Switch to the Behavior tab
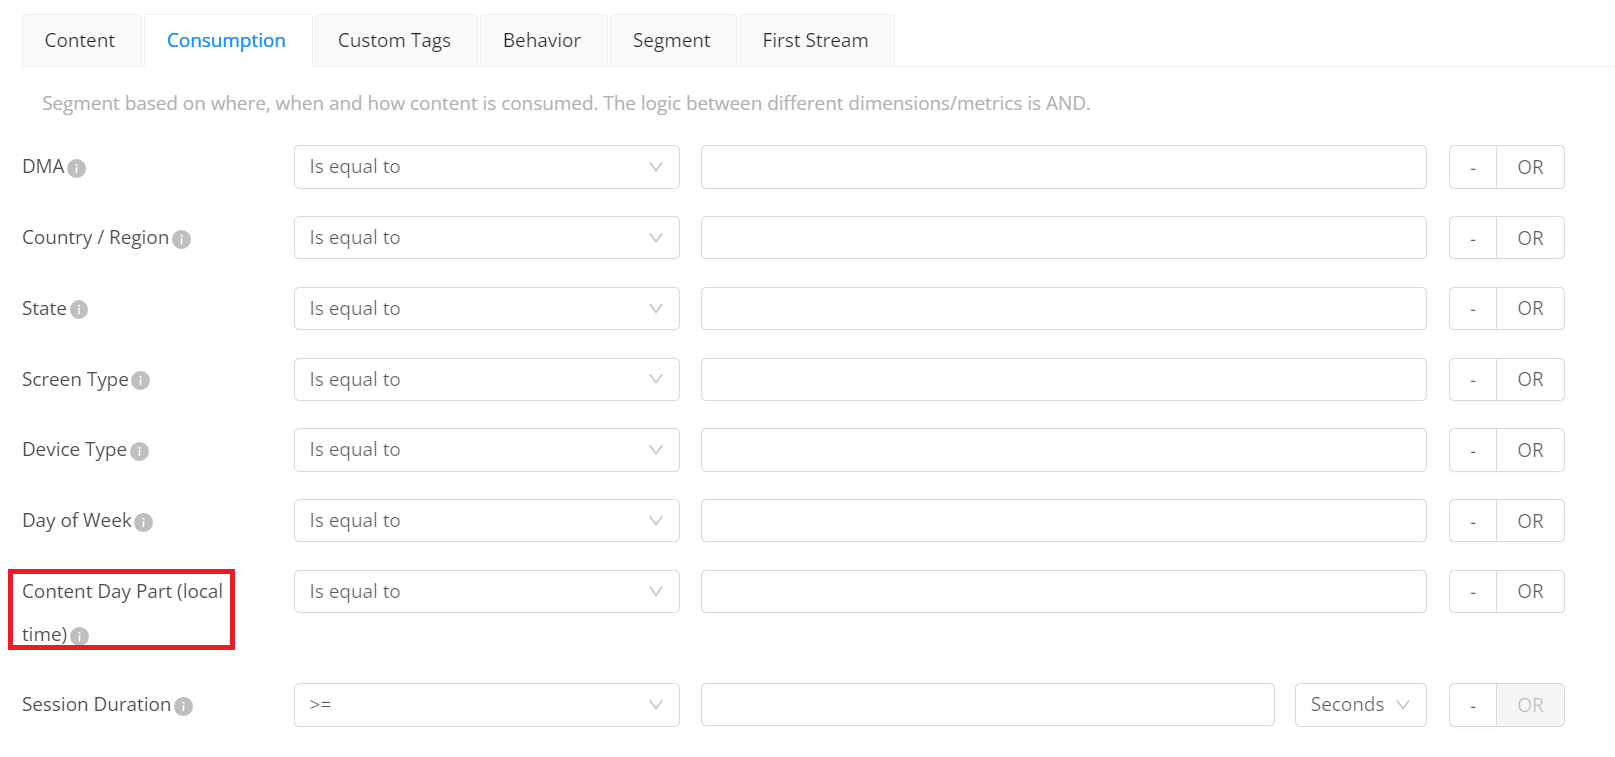Image resolution: width=1615 pixels, height=757 pixels. coord(542,40)
